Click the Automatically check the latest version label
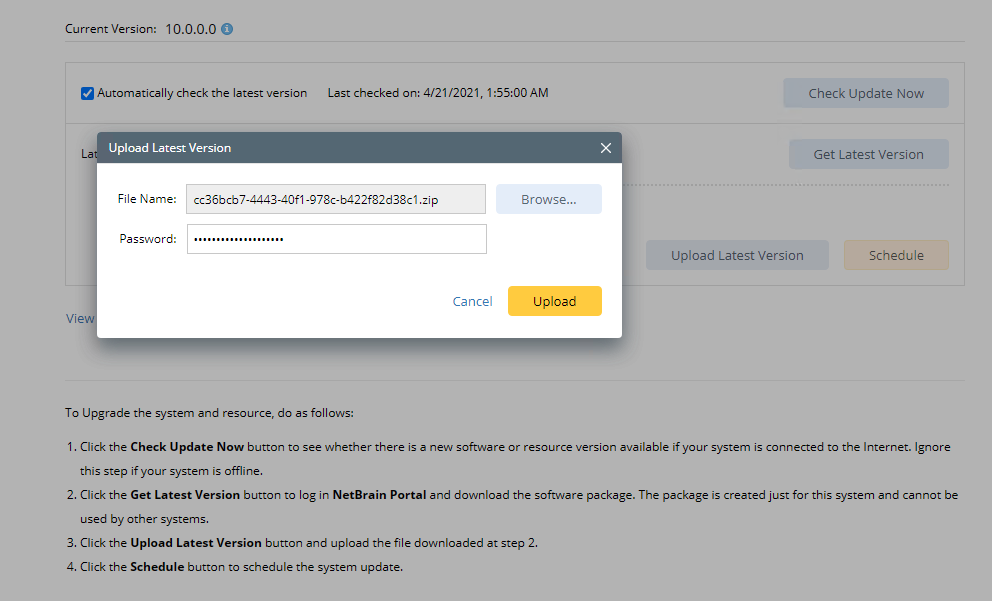992x601 pixels. 202,93
